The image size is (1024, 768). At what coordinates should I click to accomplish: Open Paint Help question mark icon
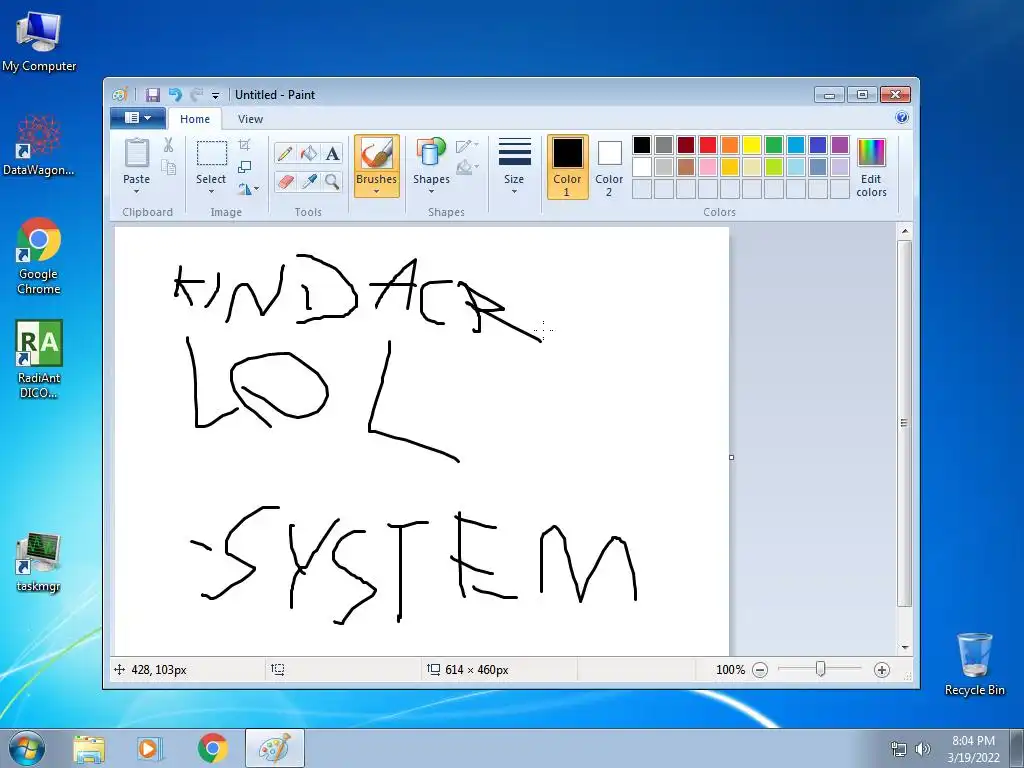click(902, 118)
